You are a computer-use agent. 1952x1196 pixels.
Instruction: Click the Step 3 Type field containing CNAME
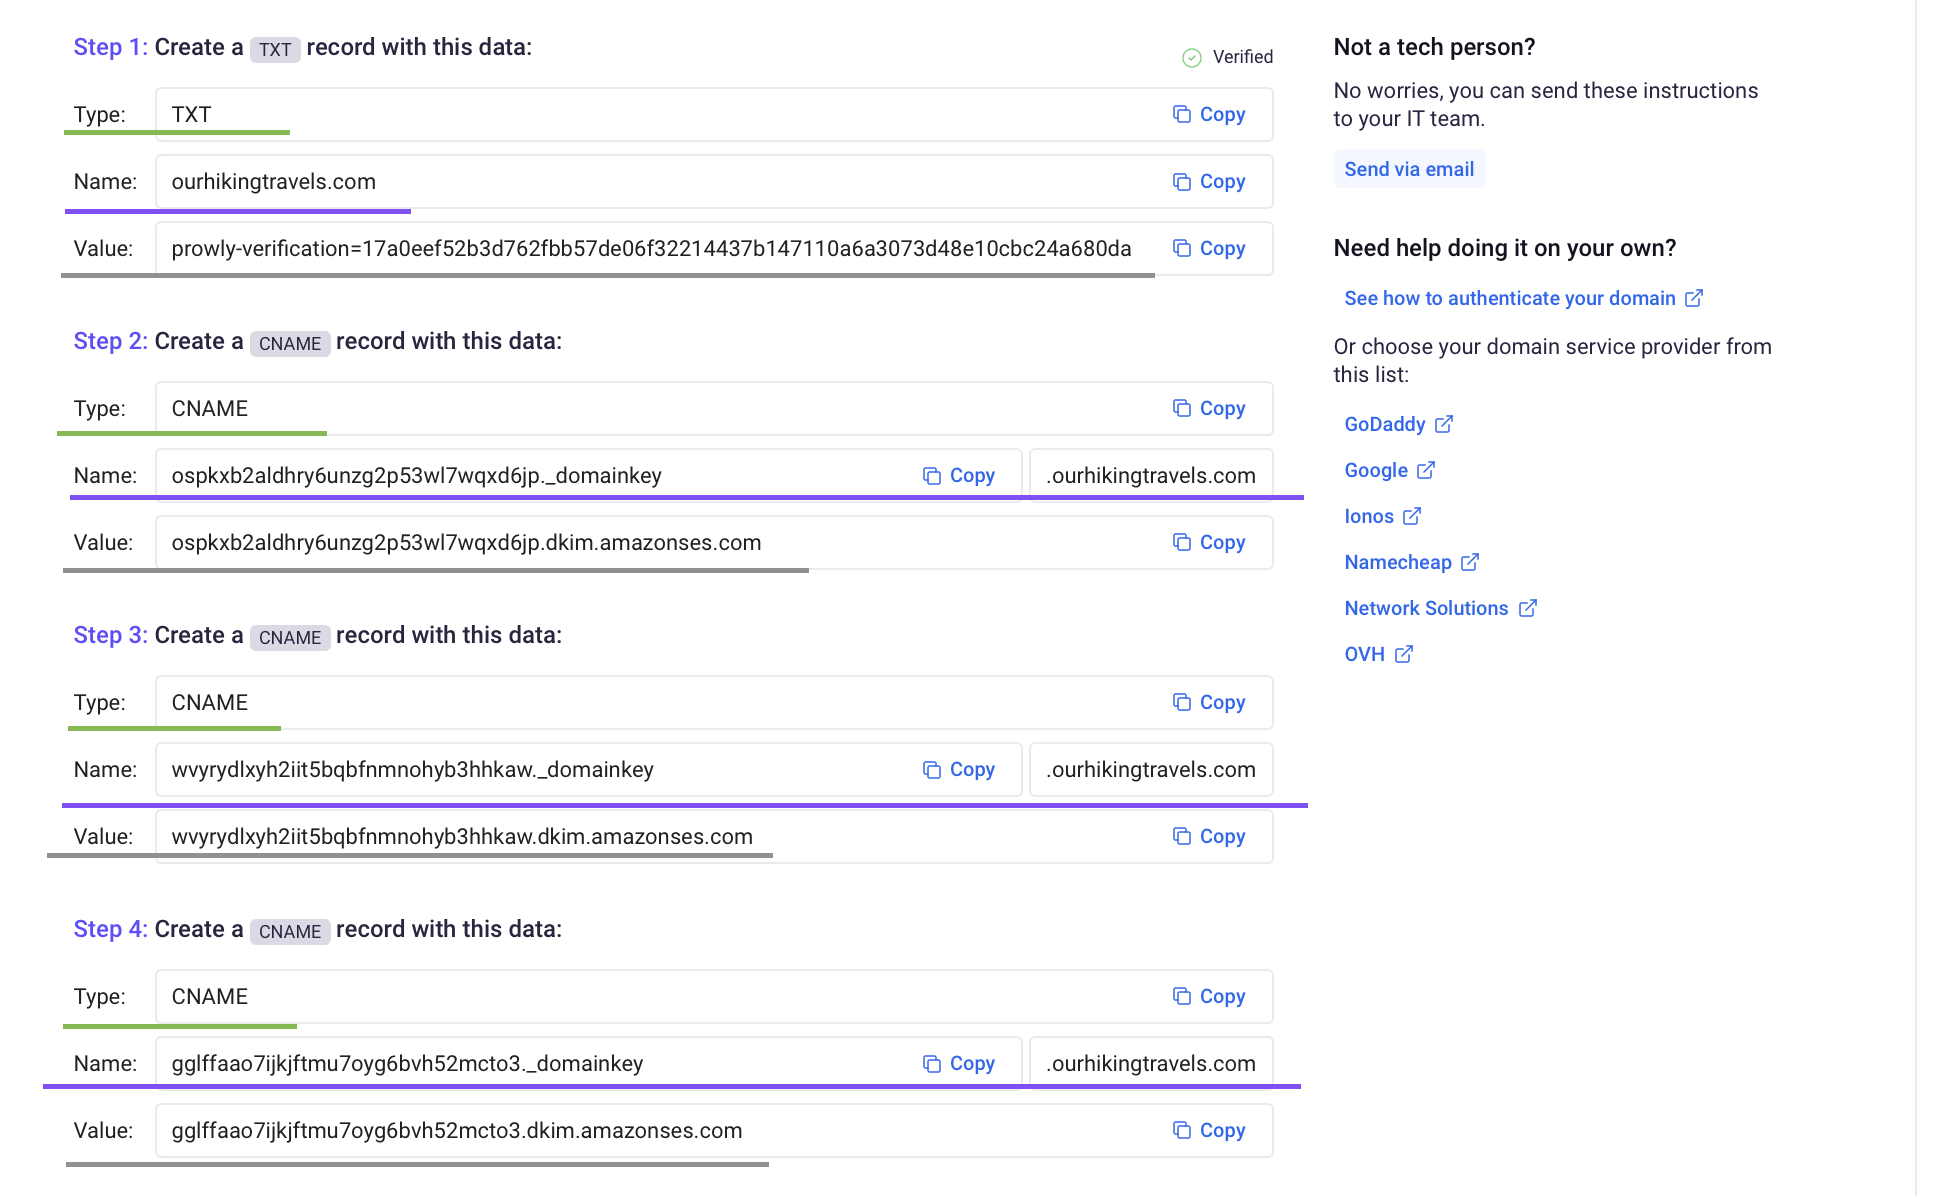pos(714,702)
